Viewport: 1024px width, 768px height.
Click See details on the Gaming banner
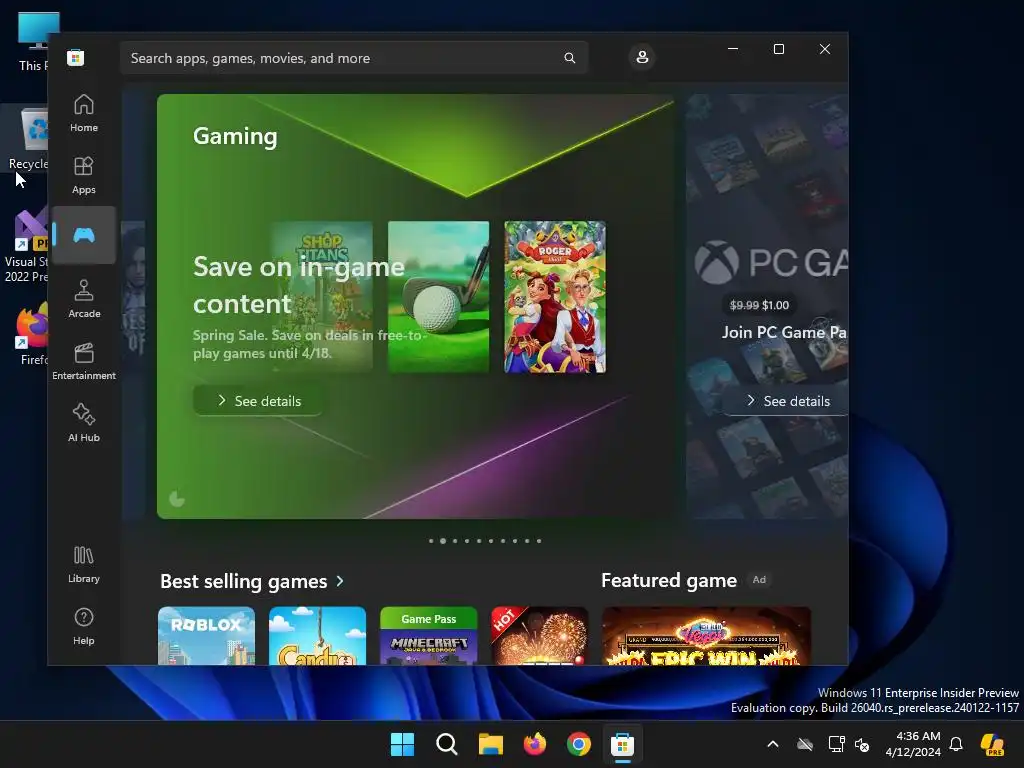(259, 400)
